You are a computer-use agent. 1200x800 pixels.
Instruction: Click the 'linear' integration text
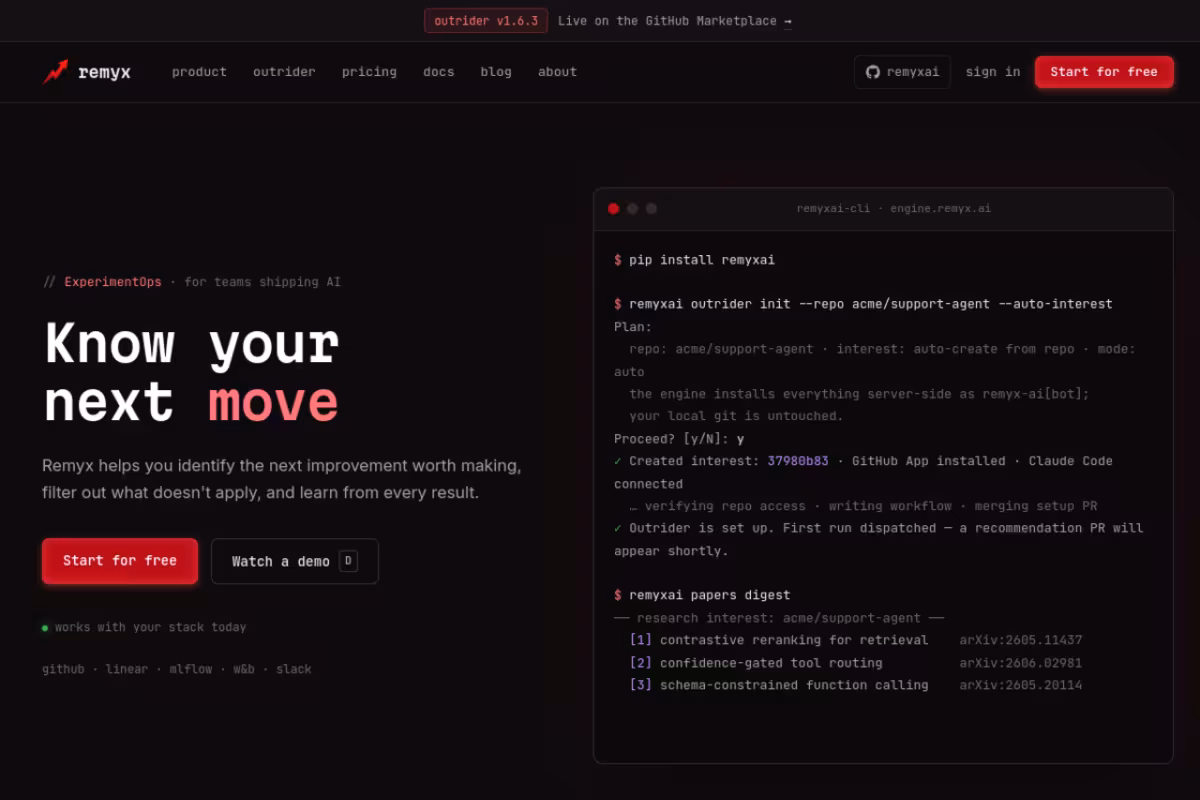tap(127, 669)
